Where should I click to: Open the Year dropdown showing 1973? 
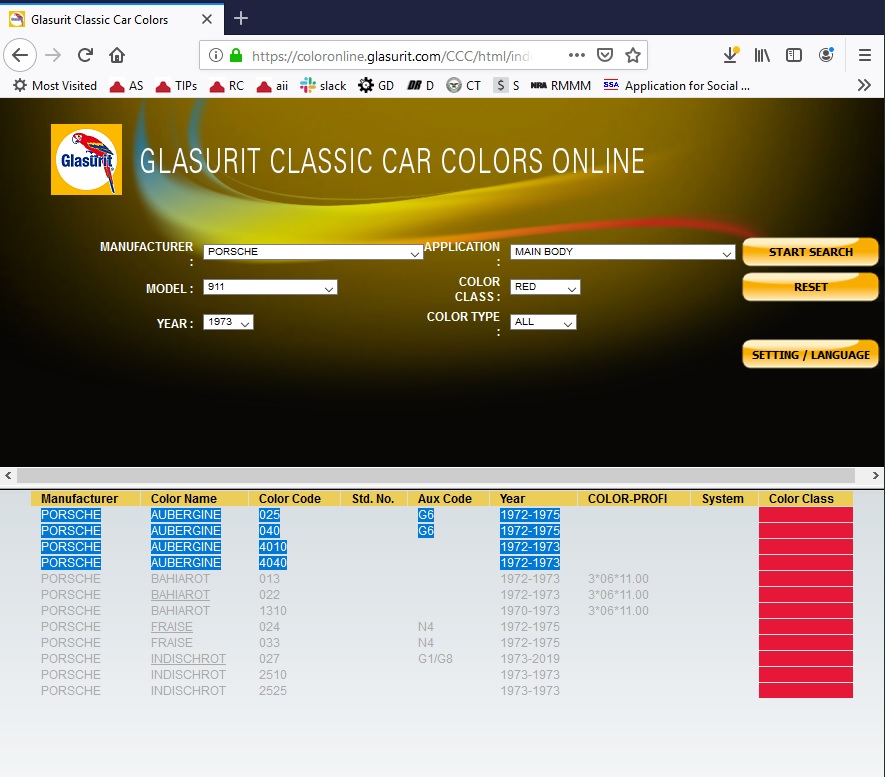click(229, 322)
